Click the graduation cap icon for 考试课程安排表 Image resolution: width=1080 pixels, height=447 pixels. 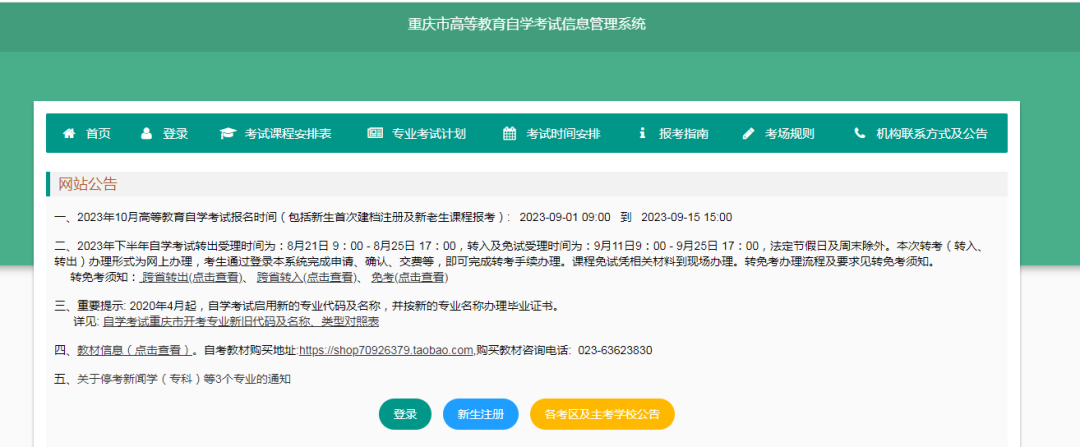pyautogui.click(x=227, y=134)
